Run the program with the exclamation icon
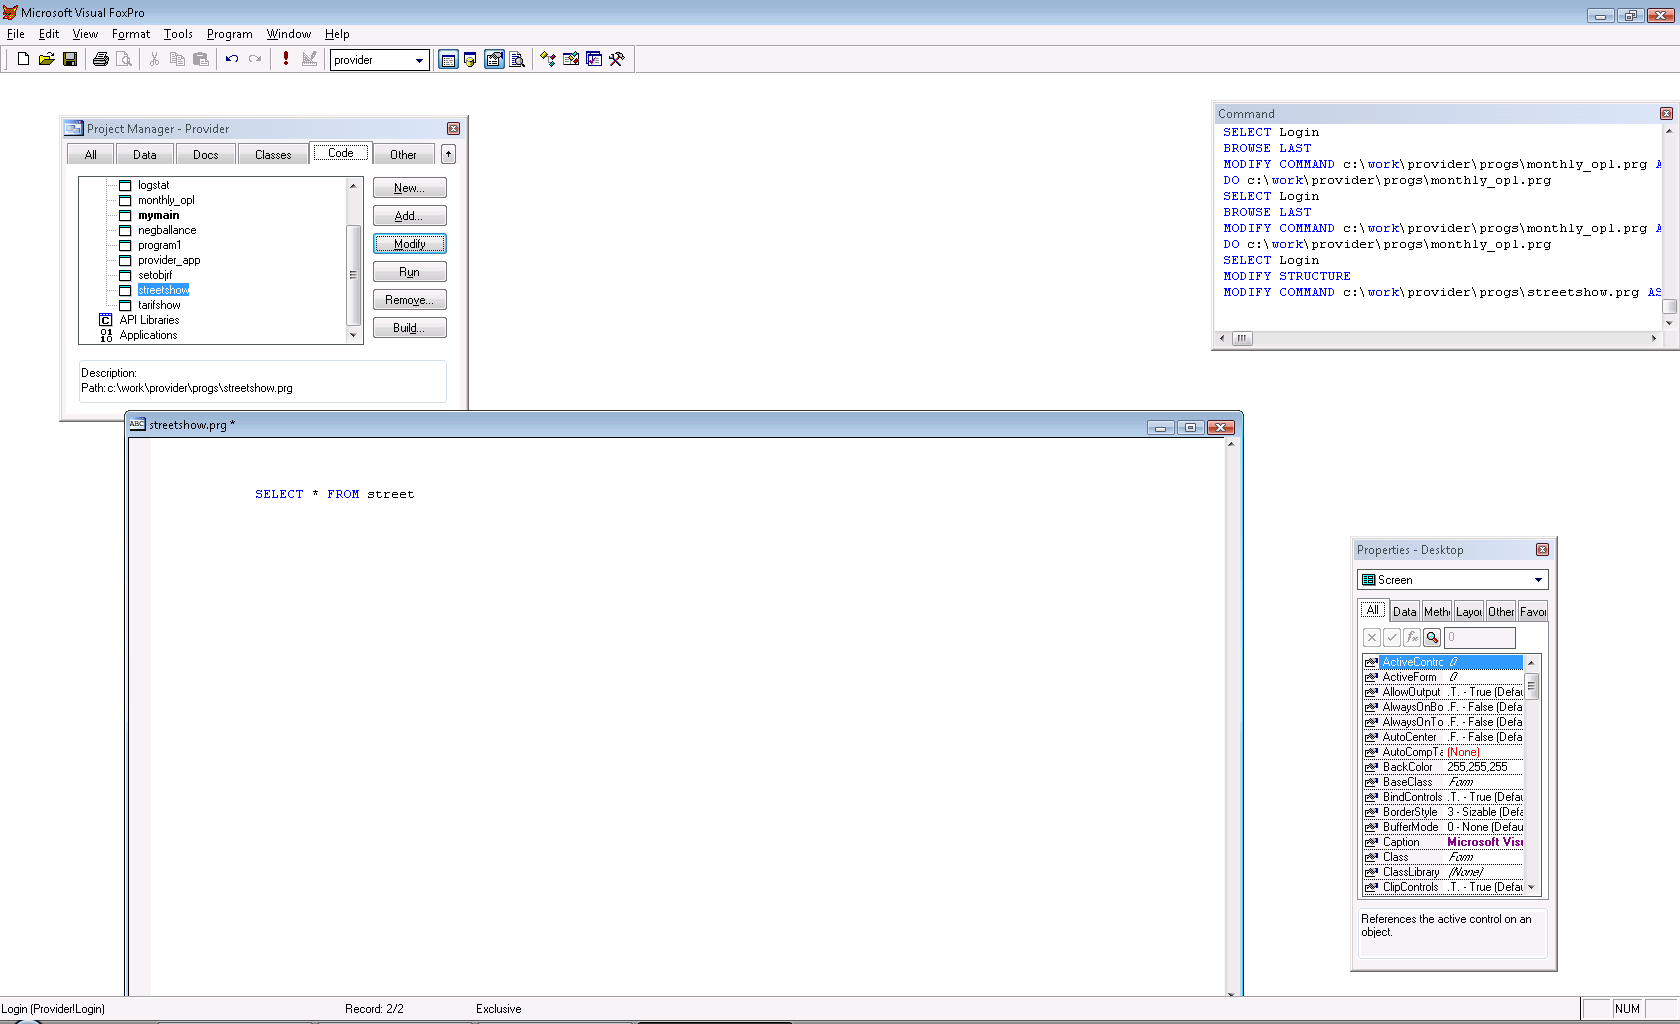This screenshot has width=1680, height=1024. click(x=286, y=60)
